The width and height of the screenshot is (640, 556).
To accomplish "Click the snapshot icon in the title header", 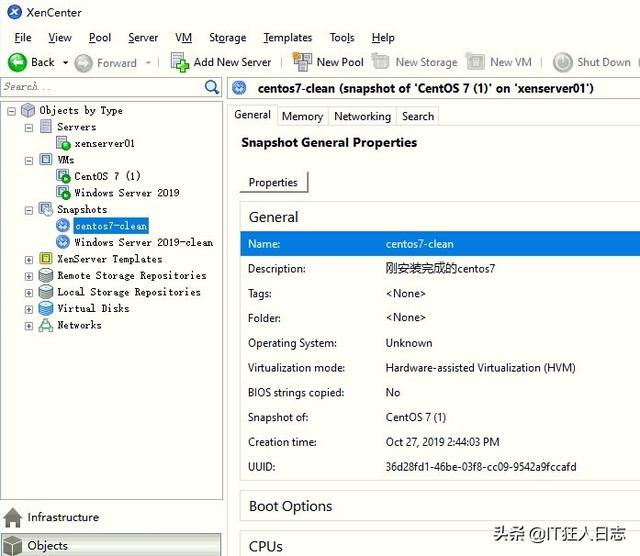I will coord(239,88).
